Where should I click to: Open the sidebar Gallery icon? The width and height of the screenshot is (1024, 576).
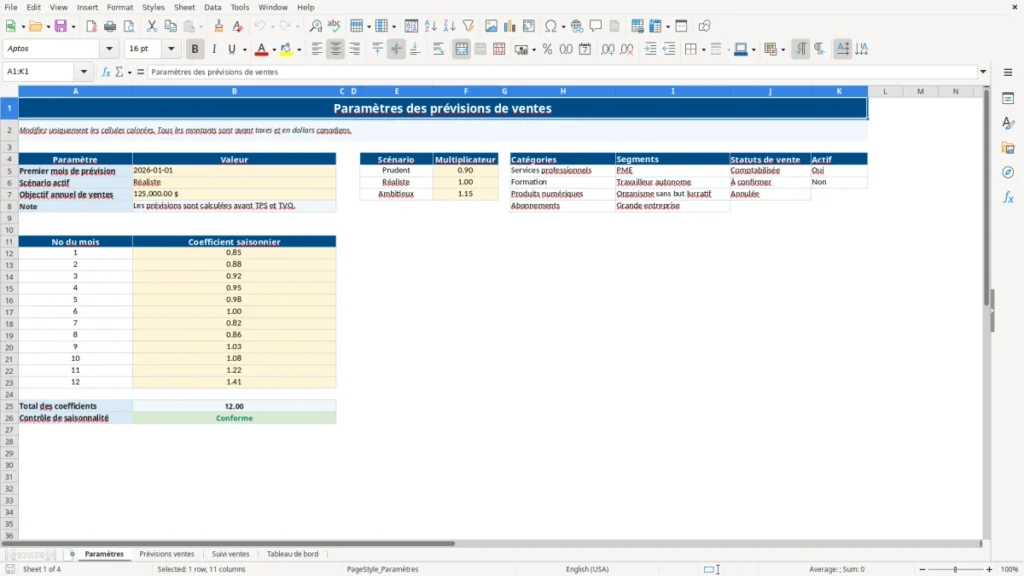[x=1008, y=148]
